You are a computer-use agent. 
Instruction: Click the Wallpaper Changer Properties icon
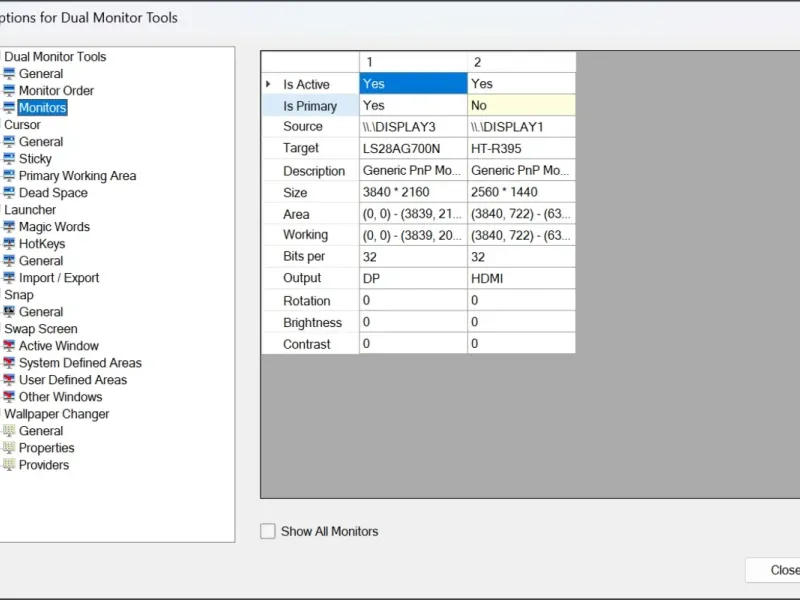pyautogui.click(x=9, y=447)
